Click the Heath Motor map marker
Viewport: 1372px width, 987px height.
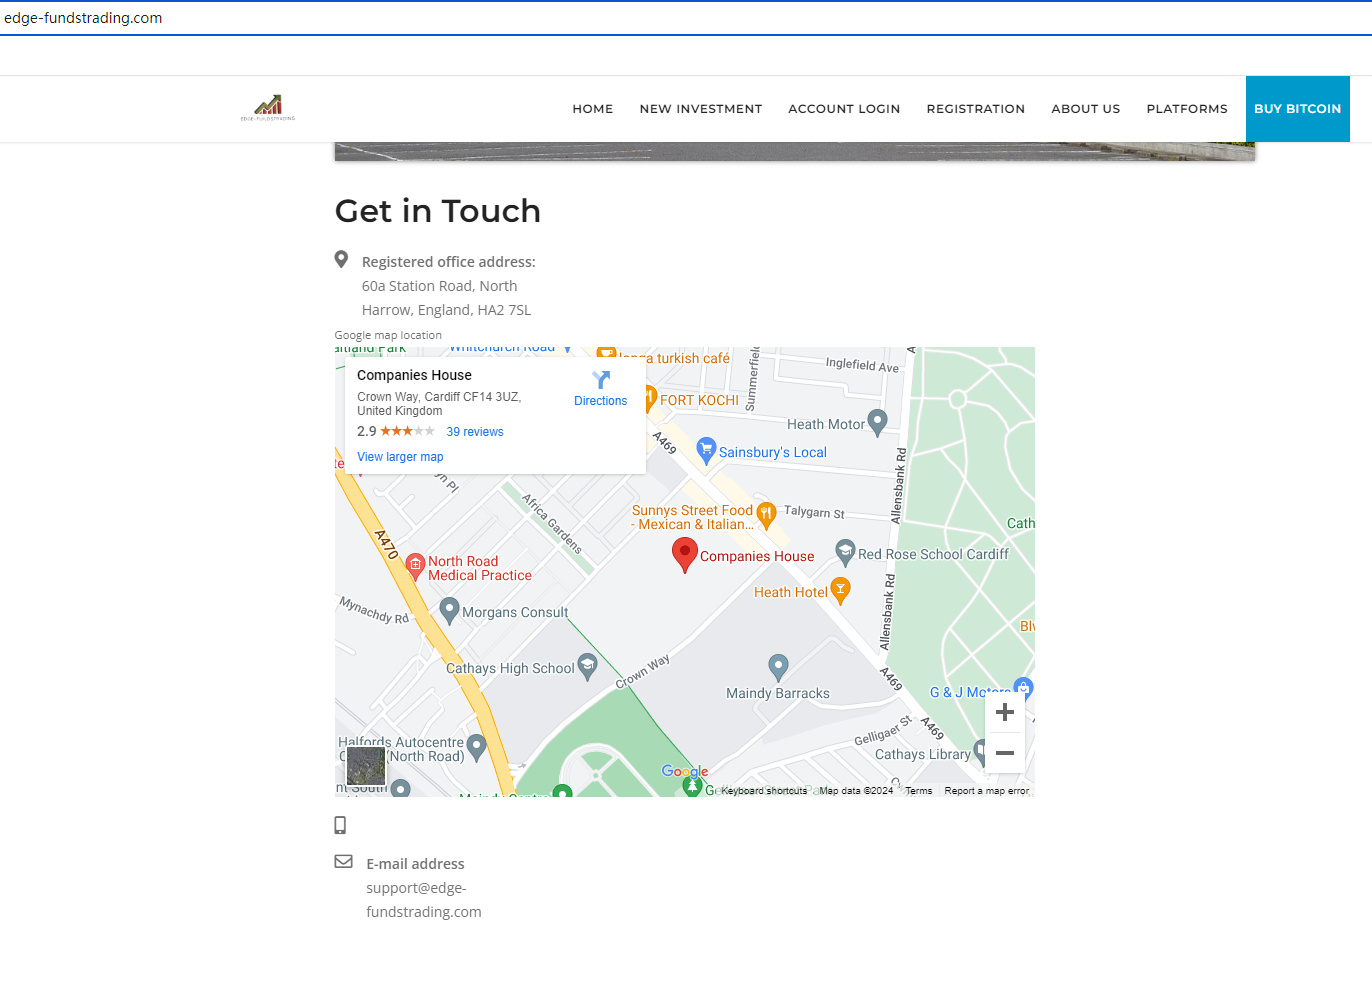click(x=877, y=422)
